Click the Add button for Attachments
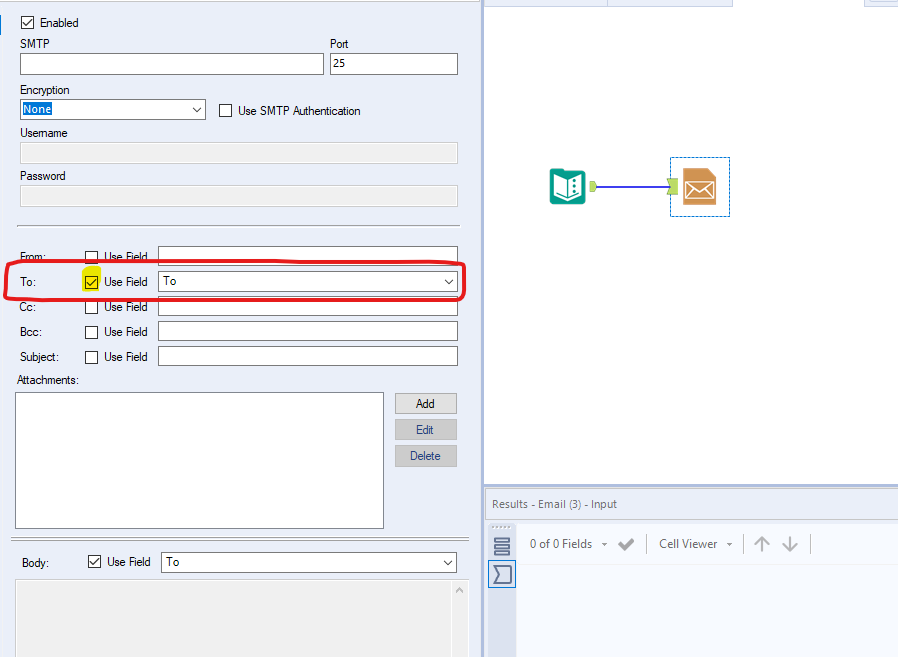Image resolution: width=898 pixels, height=657 pixels. coord(425,403)
